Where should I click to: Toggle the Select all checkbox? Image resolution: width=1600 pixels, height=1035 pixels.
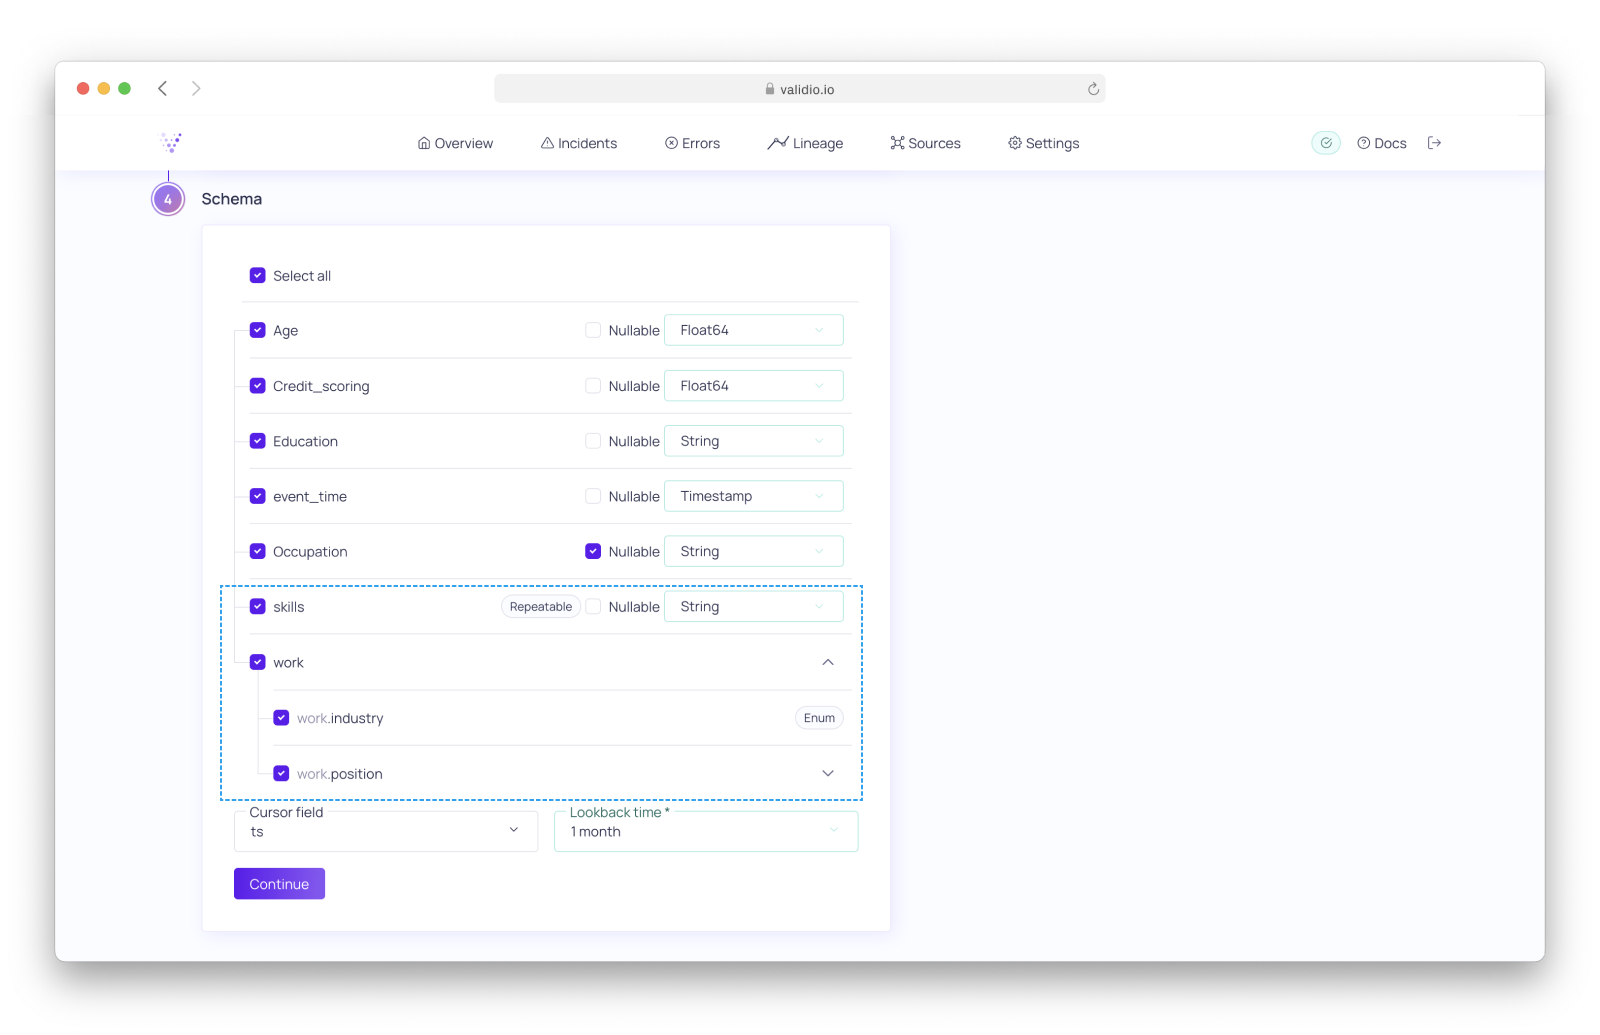(258, 275)
